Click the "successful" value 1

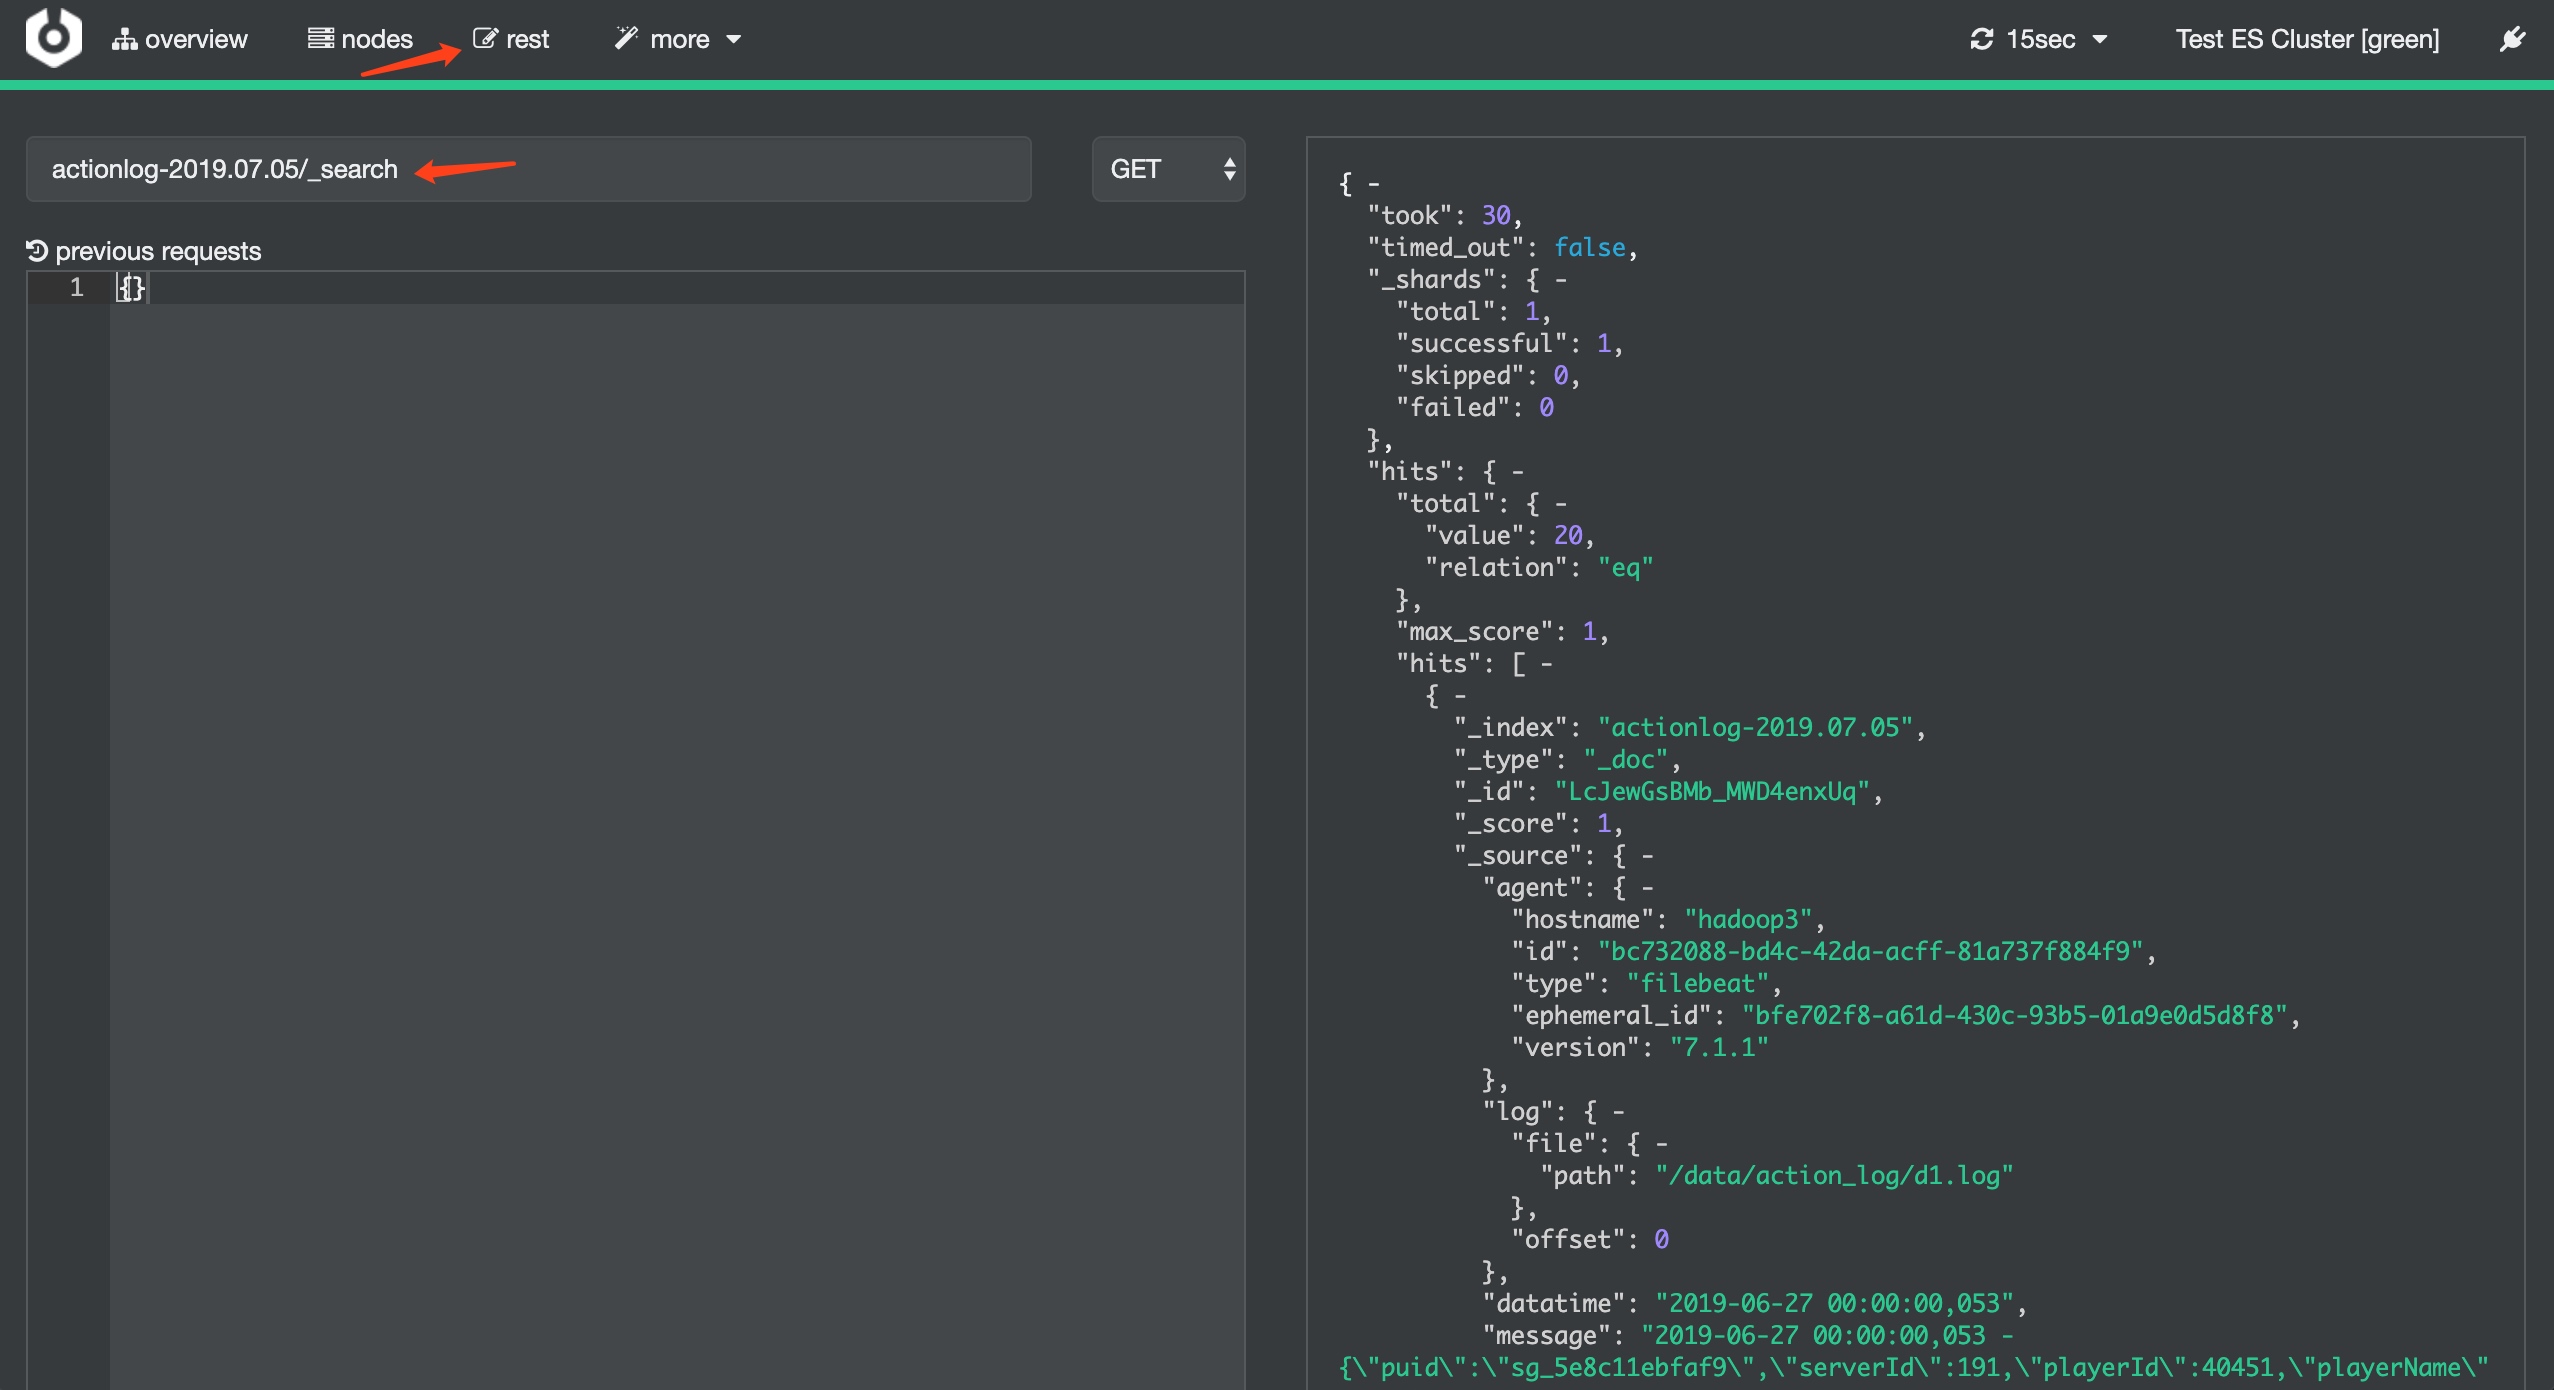(1604, 344)
